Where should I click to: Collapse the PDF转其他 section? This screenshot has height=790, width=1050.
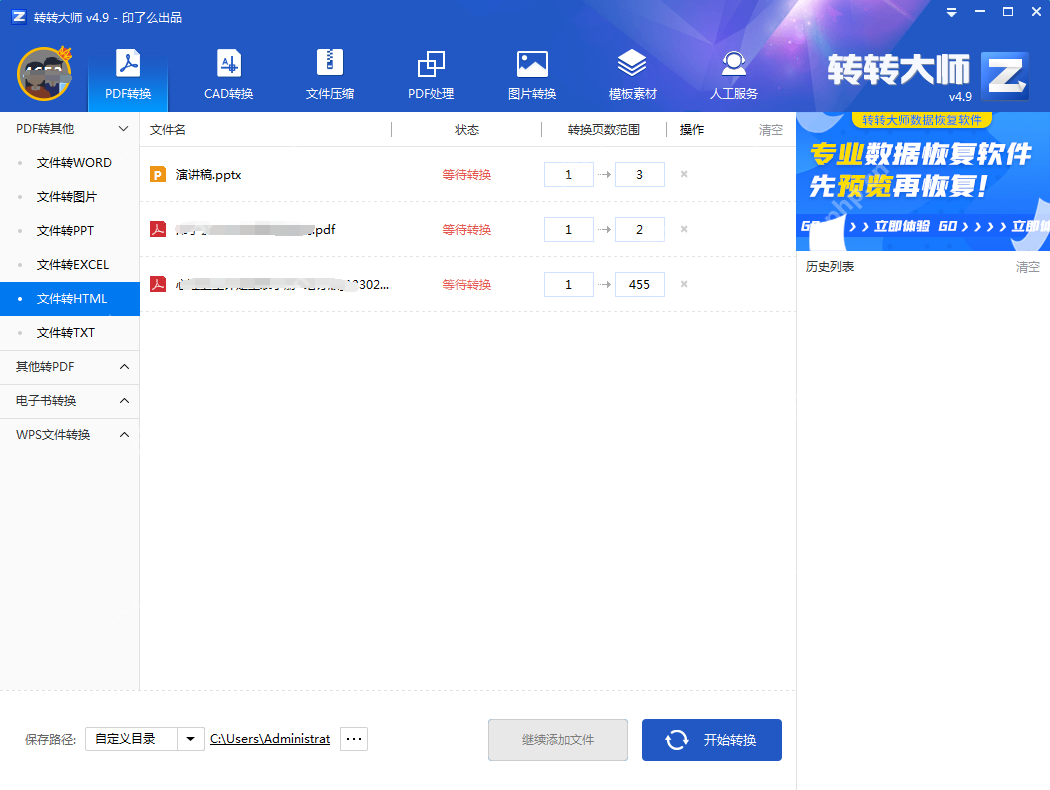click(x=70, y=128)
